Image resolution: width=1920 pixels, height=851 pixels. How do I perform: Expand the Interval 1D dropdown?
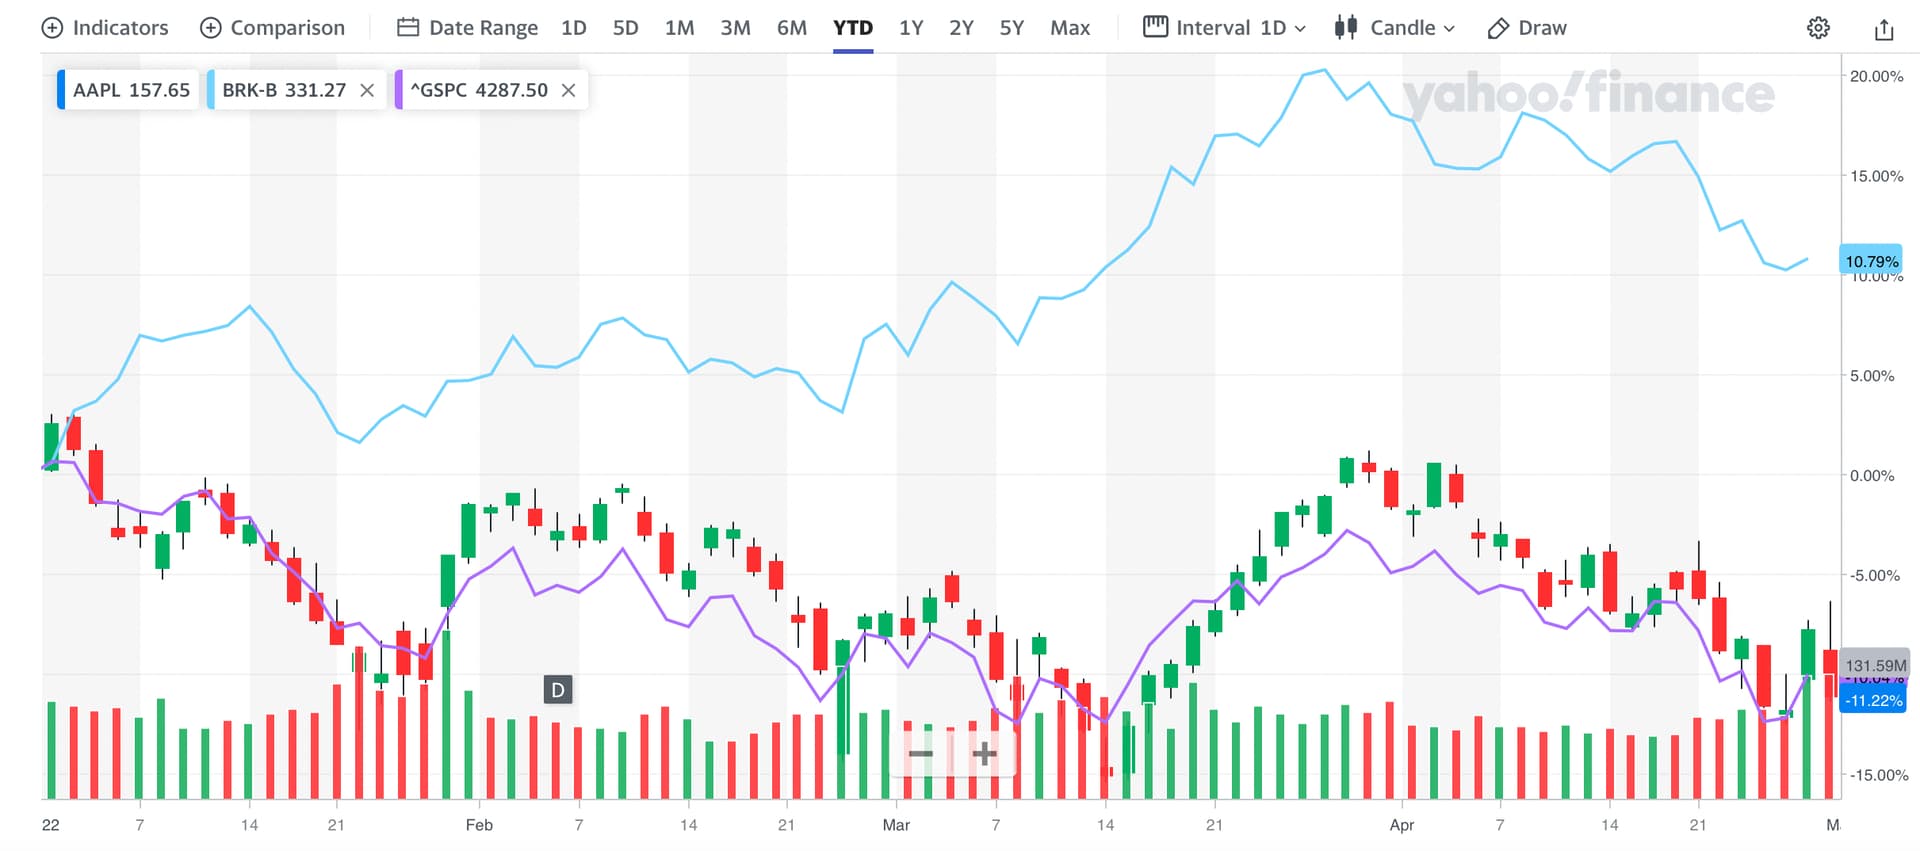pyautogui.click(x=1224, y=28)
